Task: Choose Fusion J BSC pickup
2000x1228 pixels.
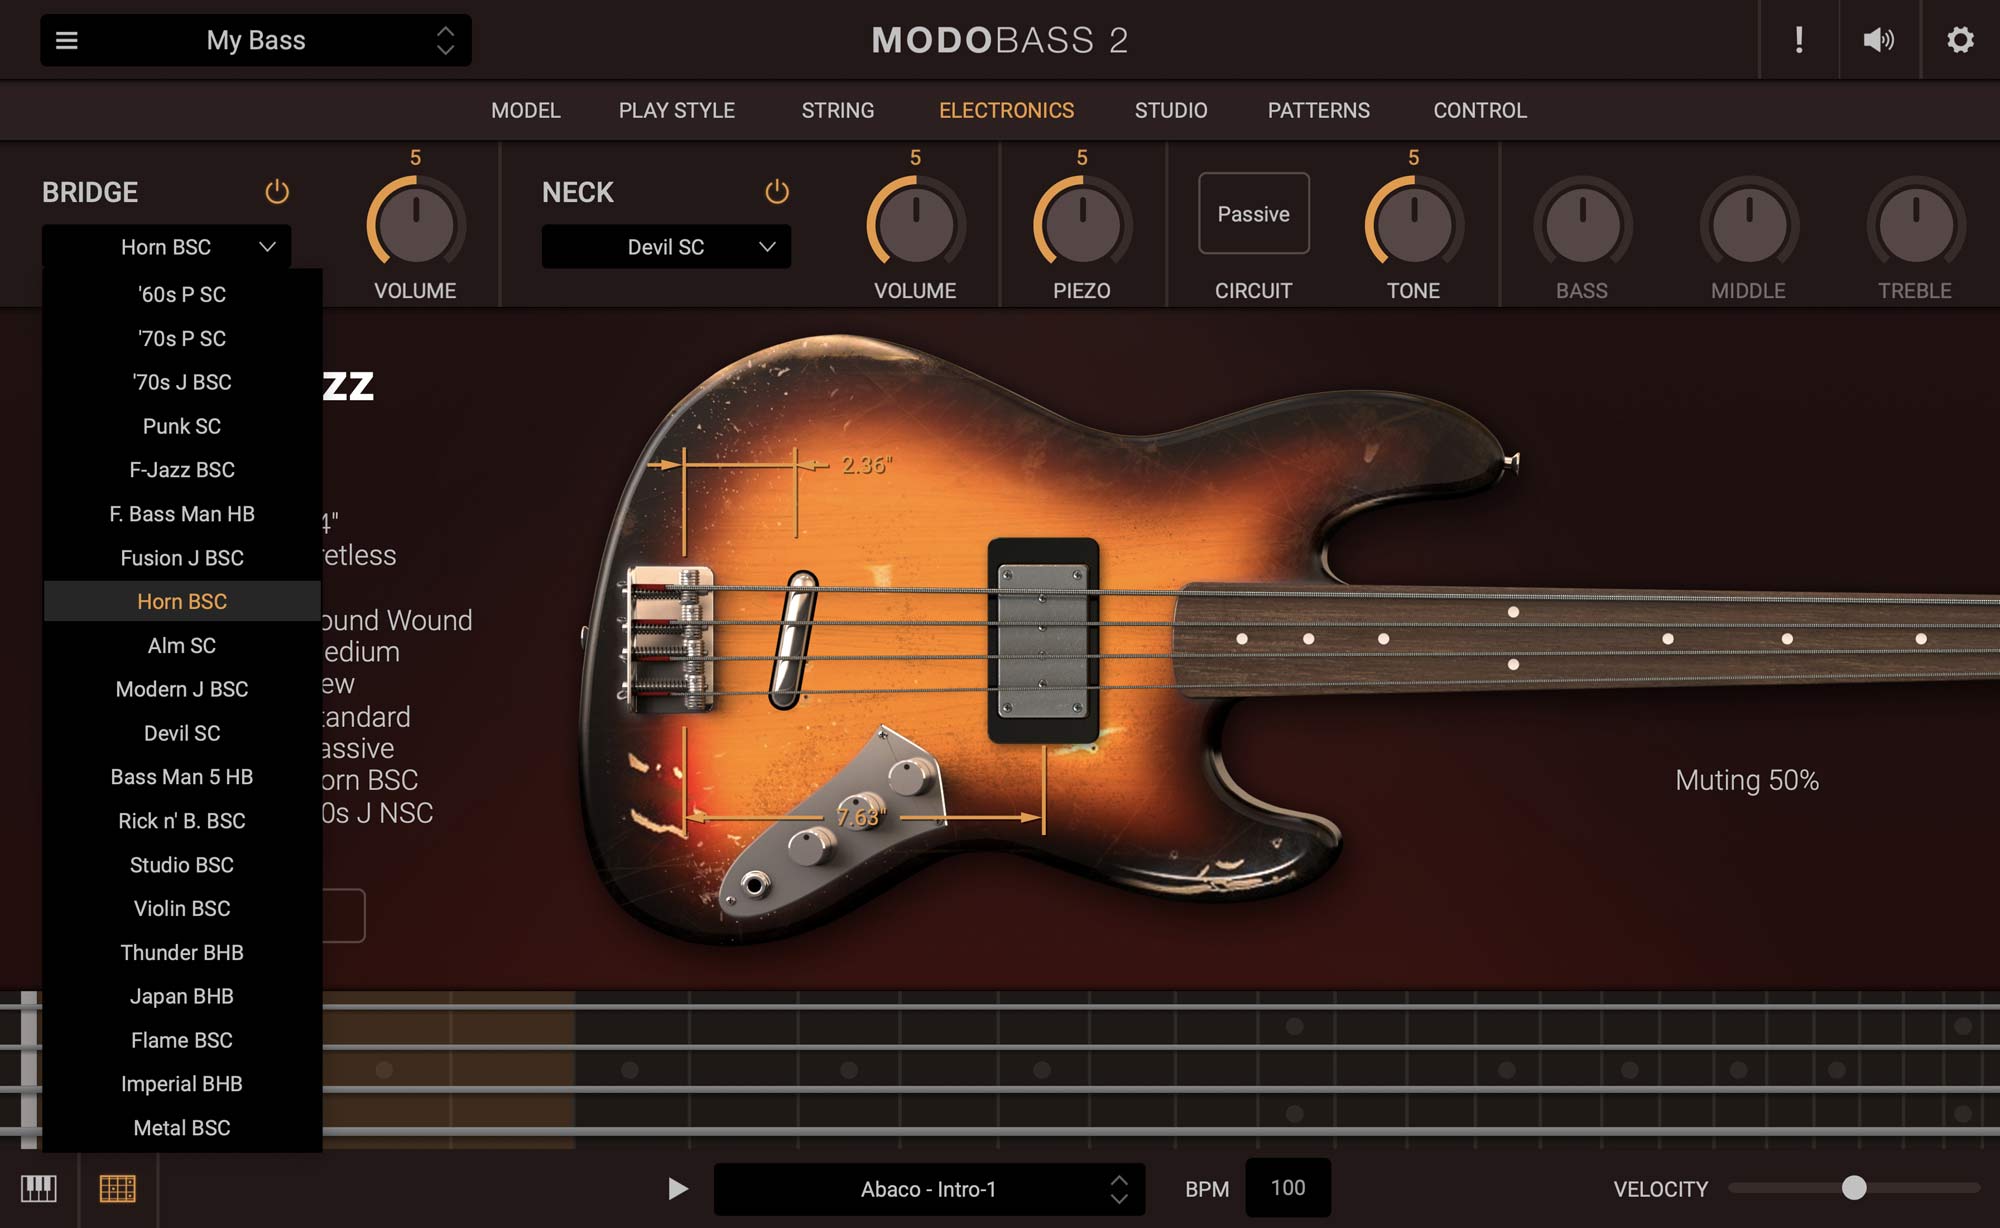Action: pyautogui.click(x=182, y=558)
